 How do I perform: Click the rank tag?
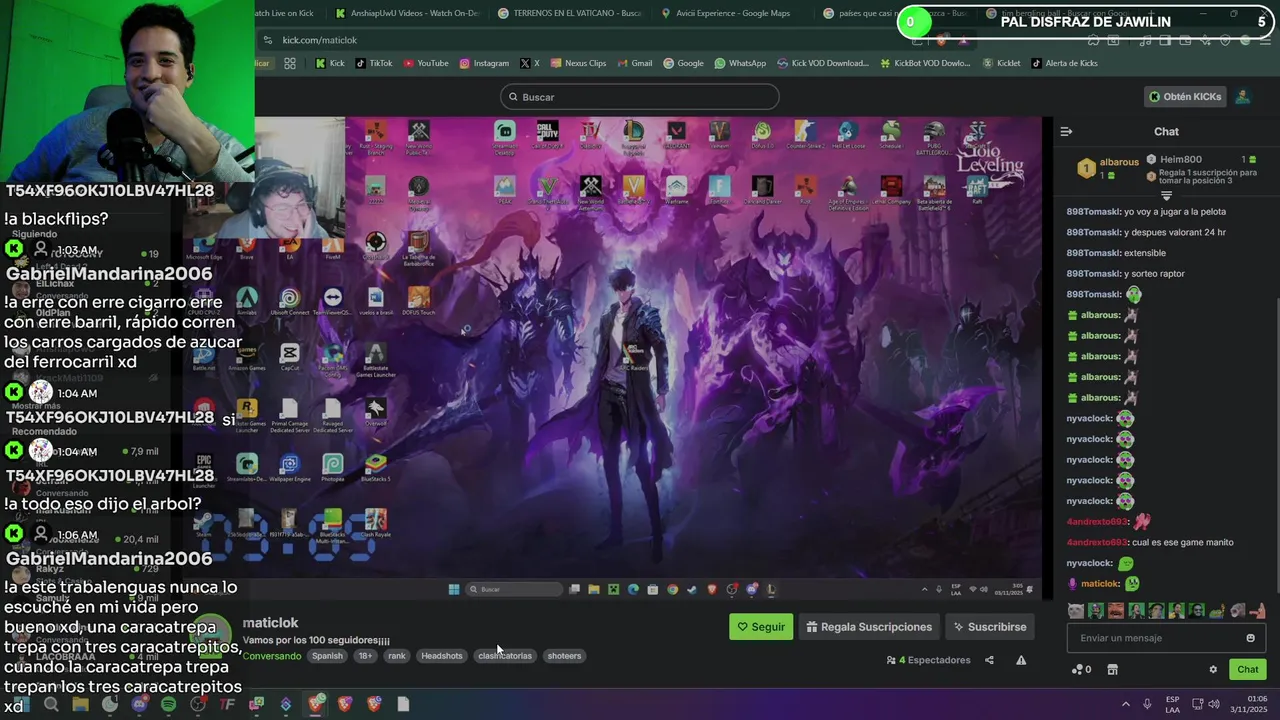[x=397, y=656]
